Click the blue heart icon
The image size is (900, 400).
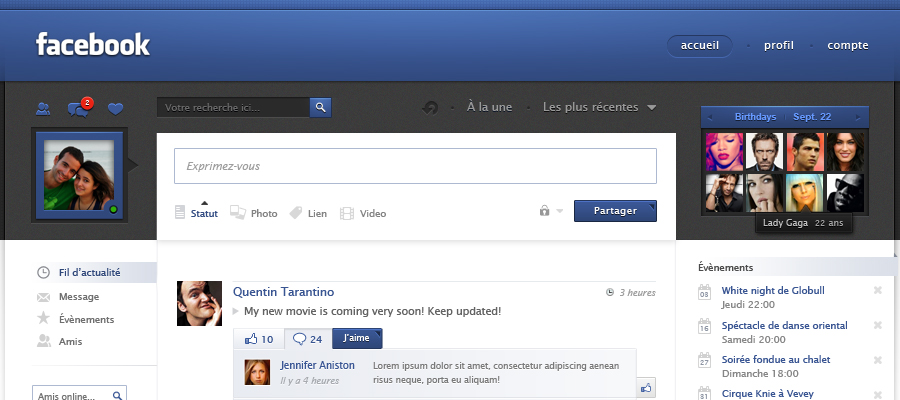[116, 108]
